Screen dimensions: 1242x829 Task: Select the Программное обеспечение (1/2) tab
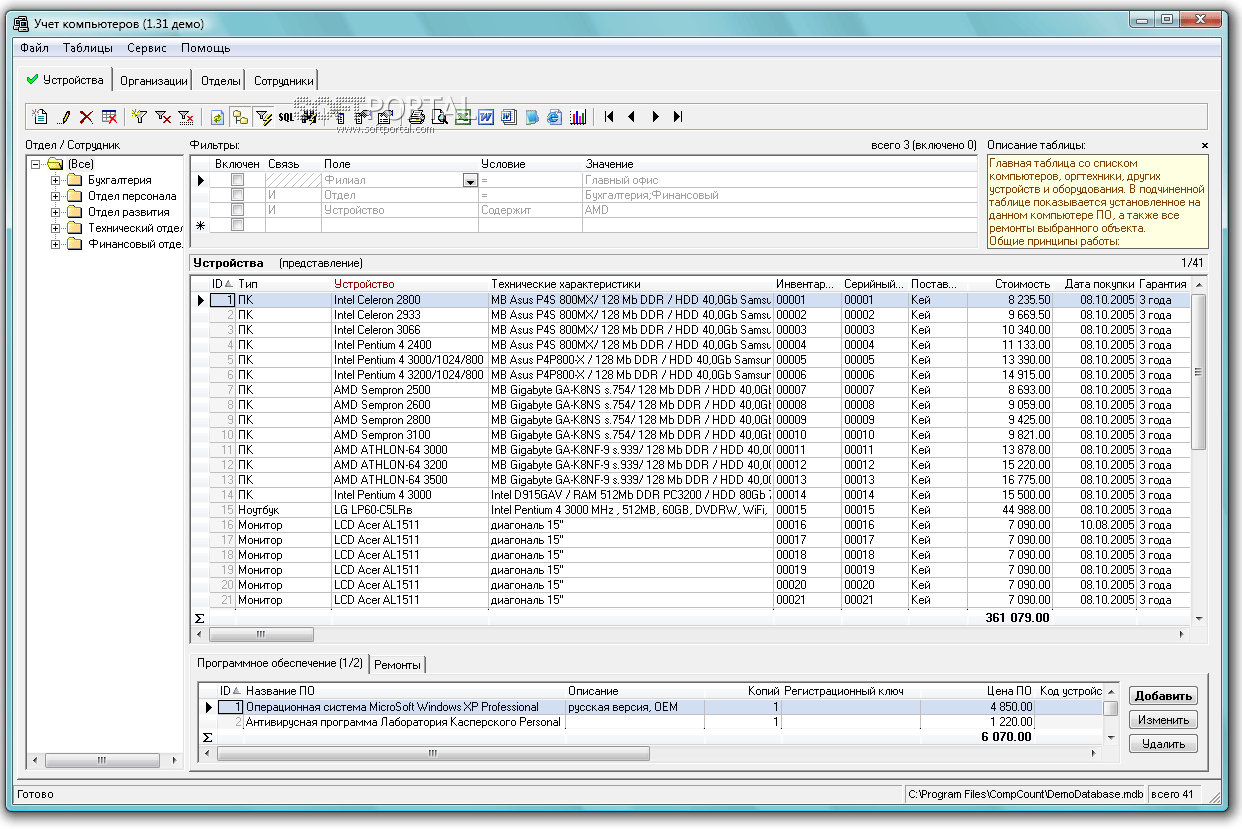280,663
